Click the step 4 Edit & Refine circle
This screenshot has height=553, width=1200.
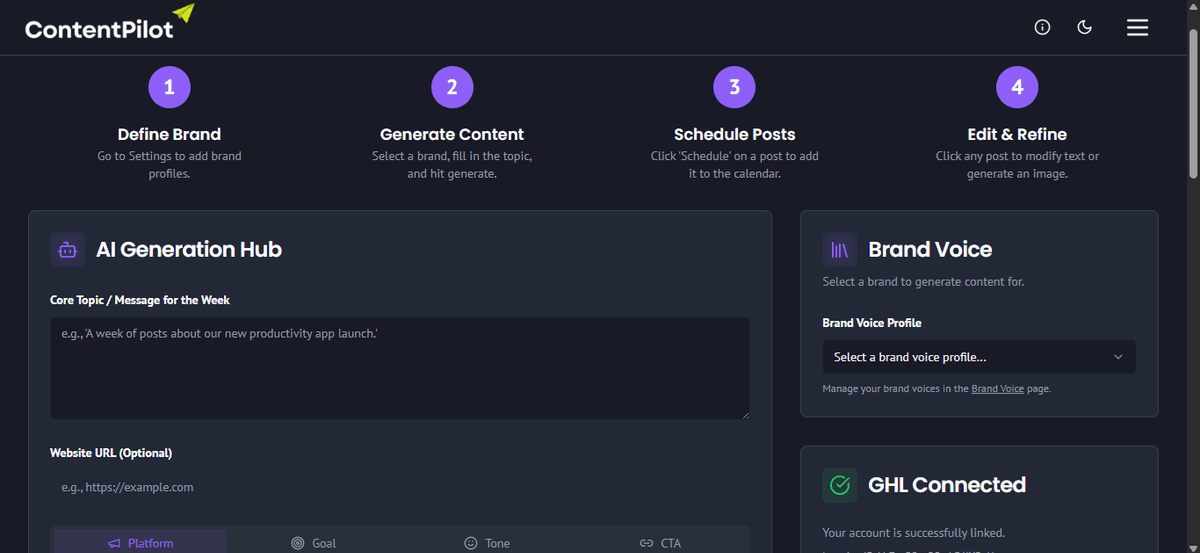(x=1017, y=87)
